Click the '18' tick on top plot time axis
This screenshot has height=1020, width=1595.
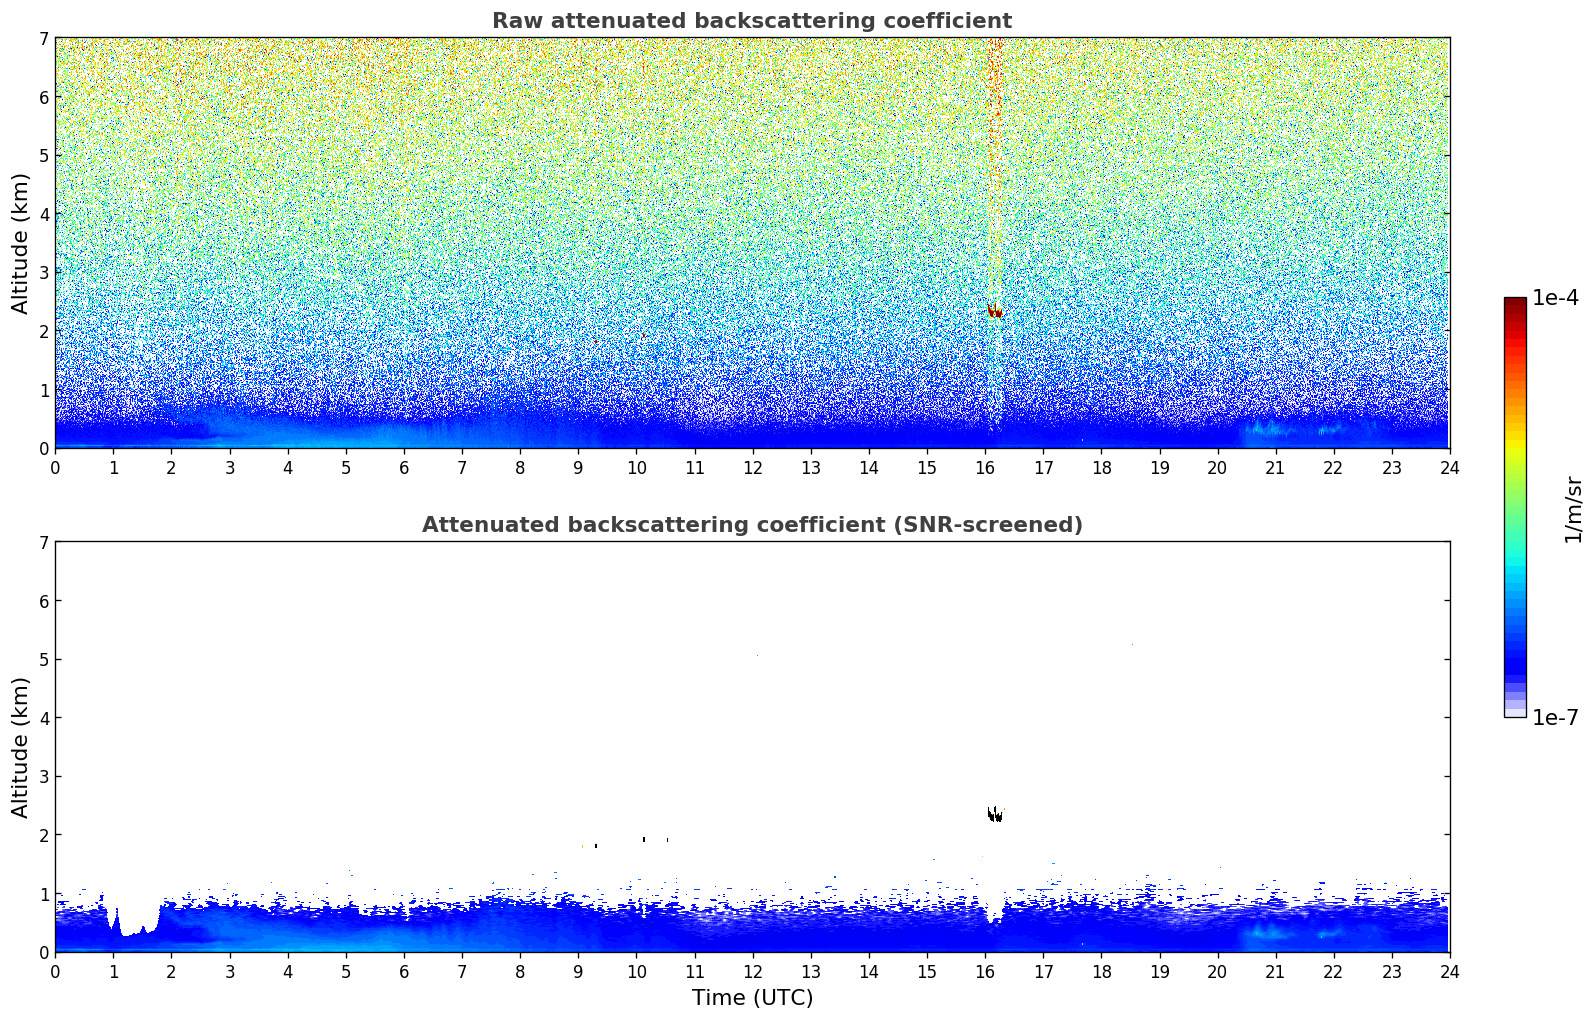tap(1101, 467)
